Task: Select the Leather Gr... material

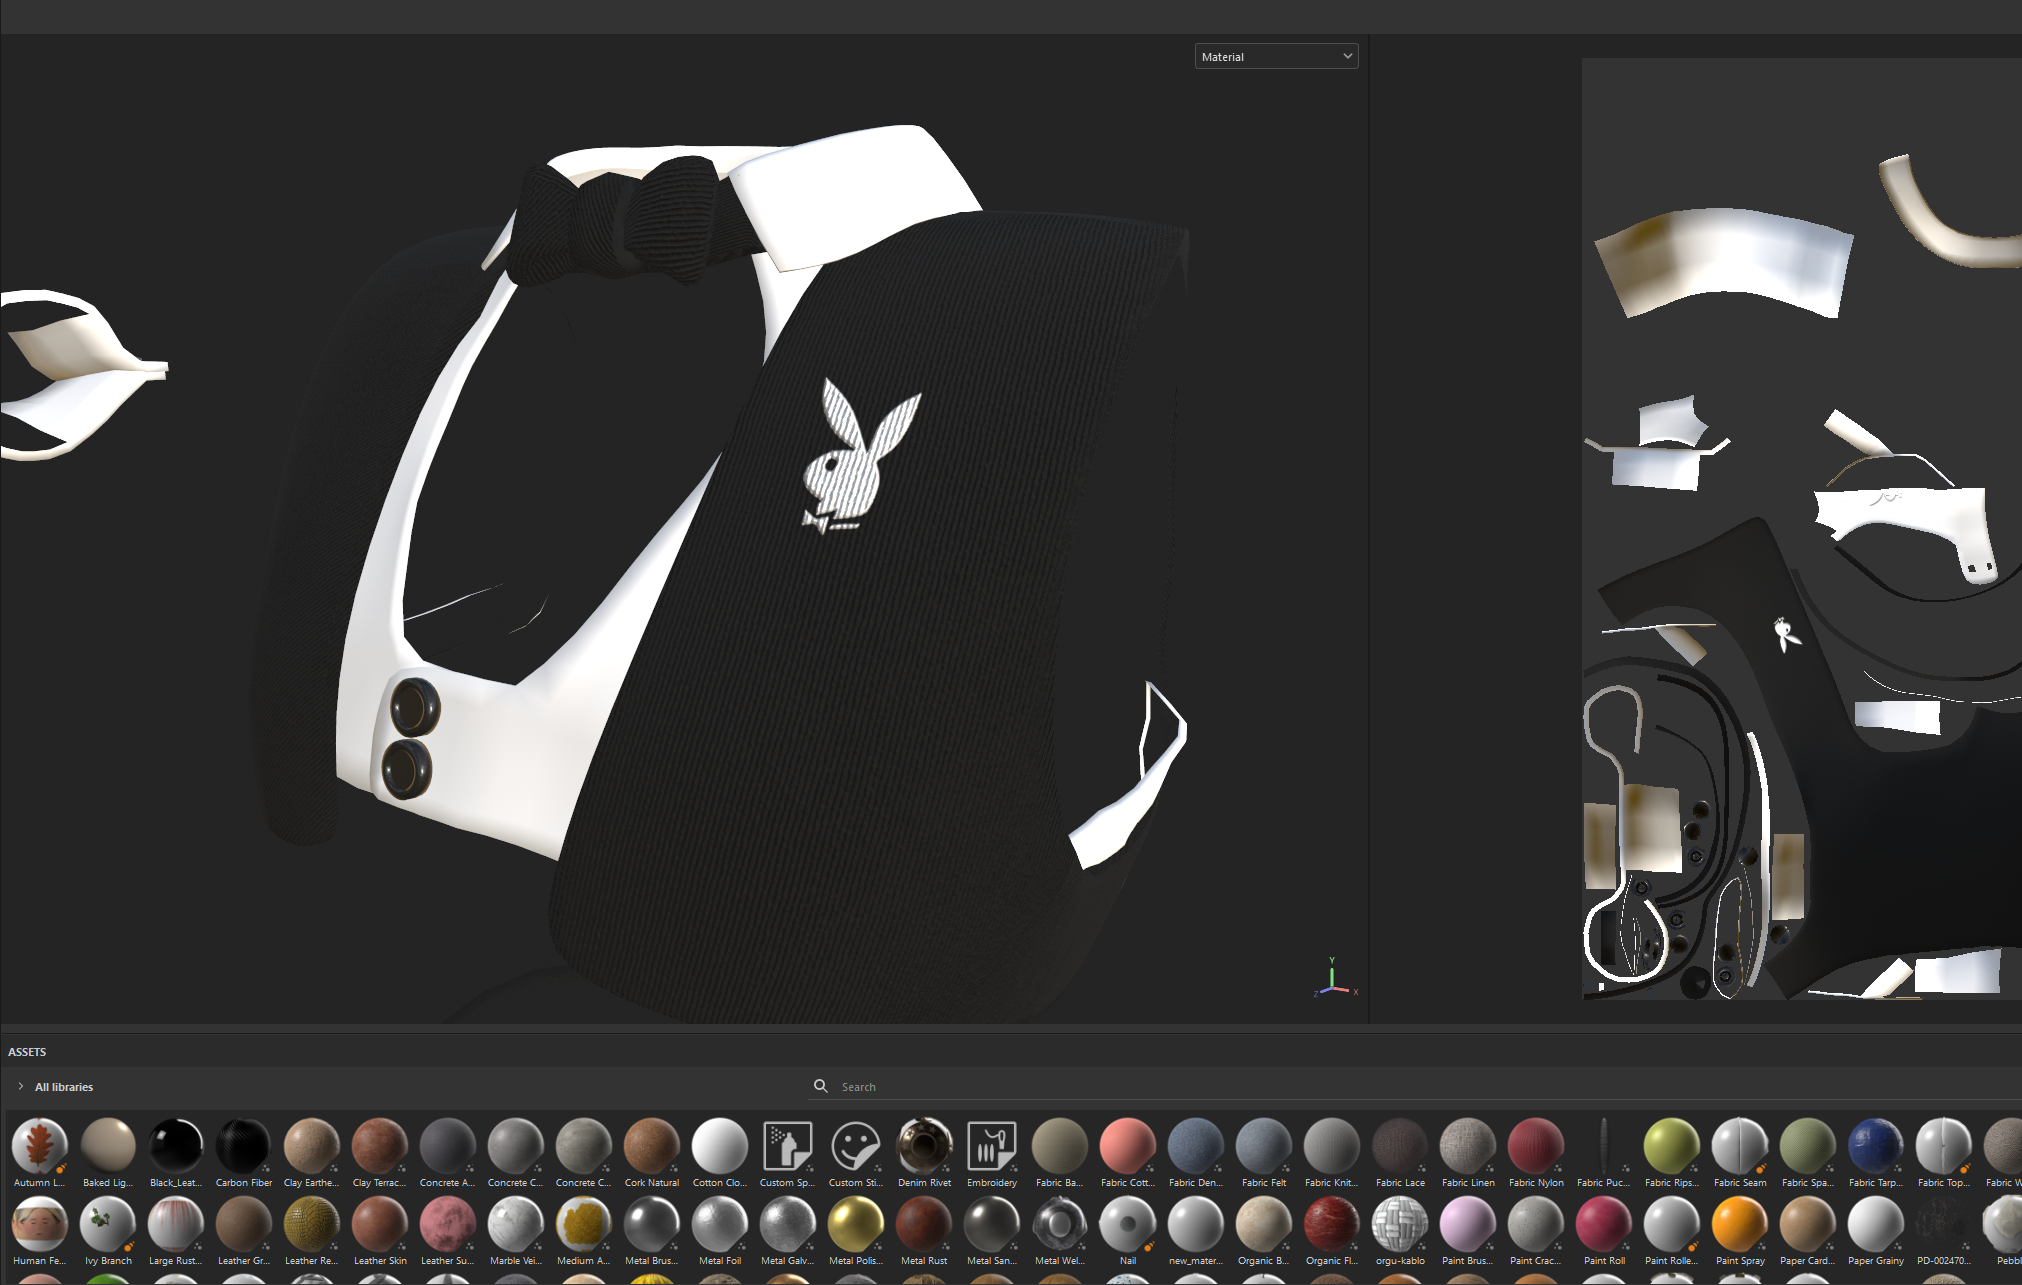Action: pyautogui.click(x=243, y=1223)
